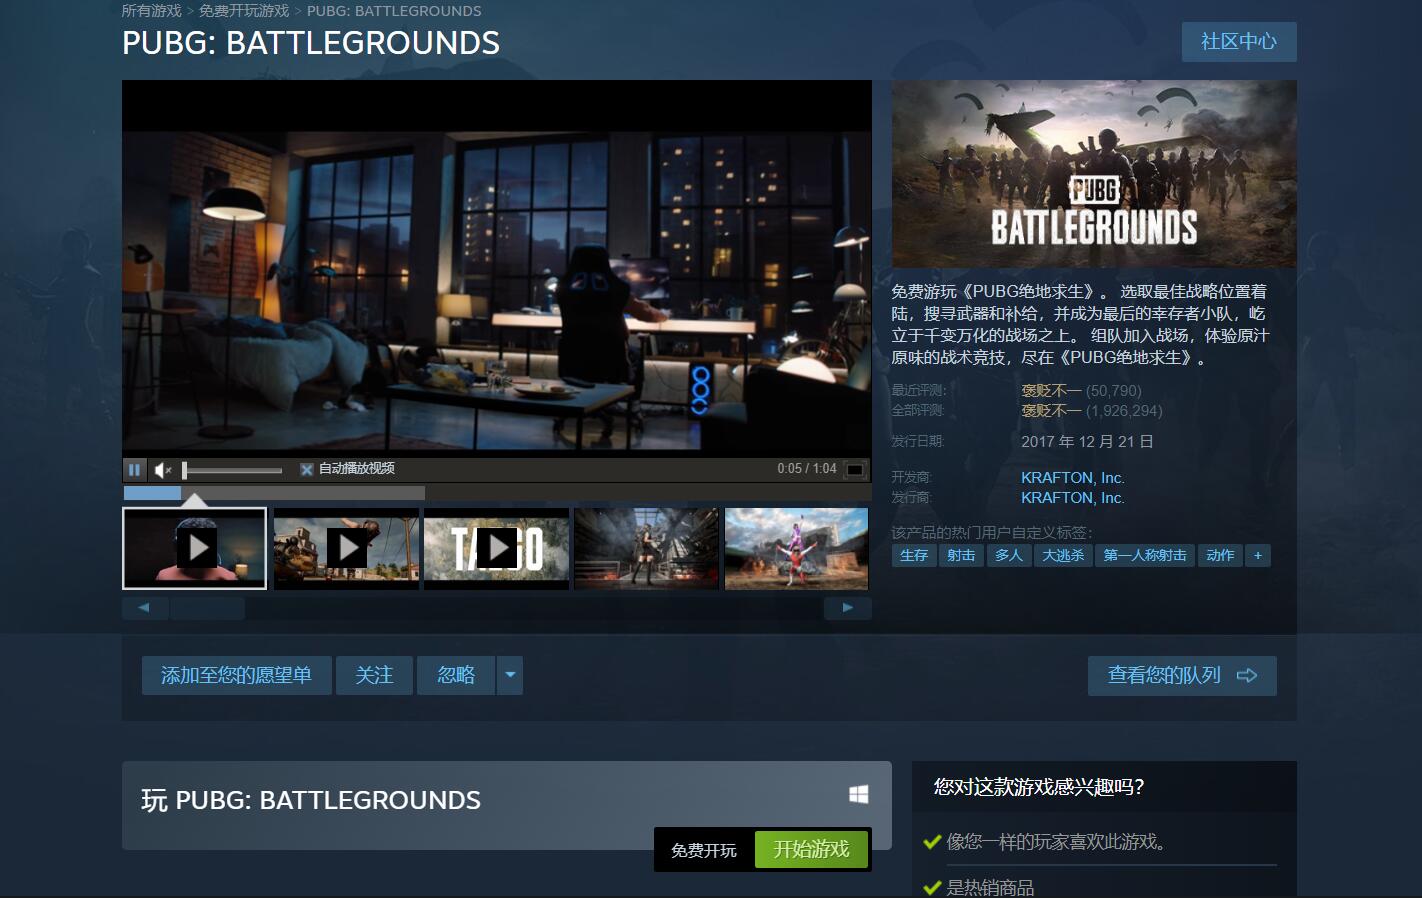Viewport: 1422px width, 898px height.
Task: Click the thumbnail strip scrollbar handle
Action: tap(205, 608)
